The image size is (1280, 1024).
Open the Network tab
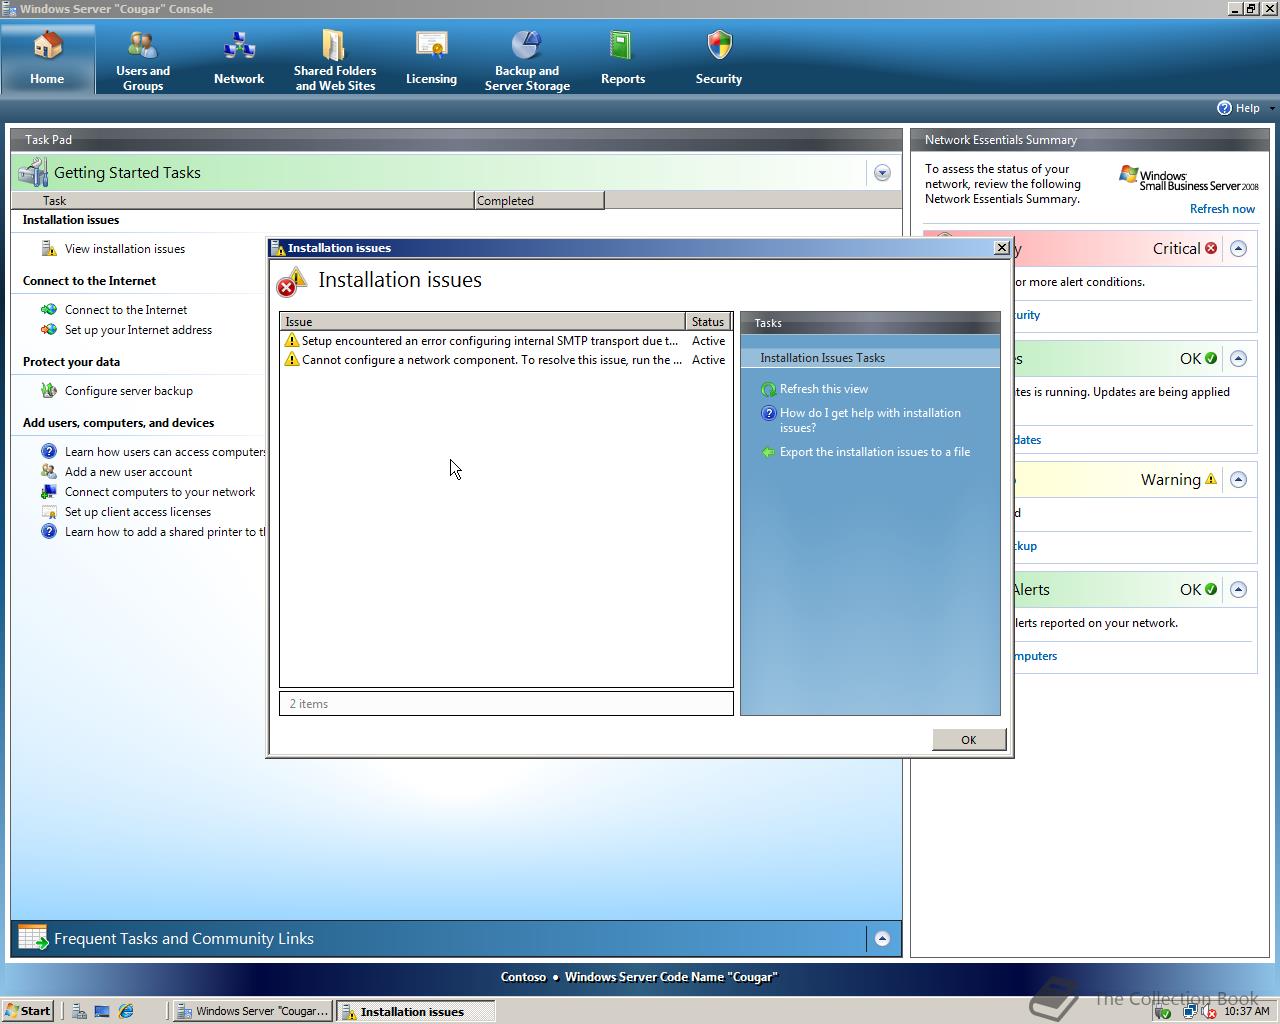[x=239, y=60]
